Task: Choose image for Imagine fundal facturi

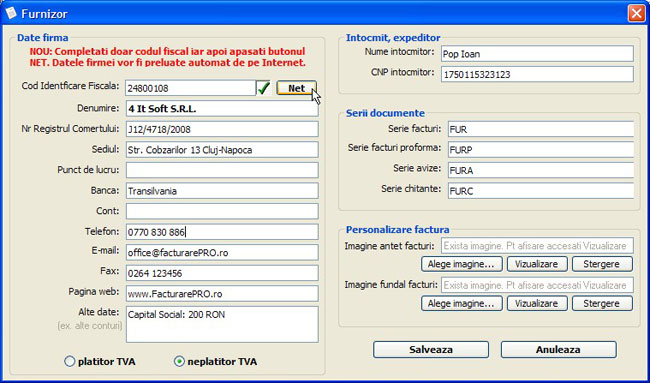Action: [462, 303]
